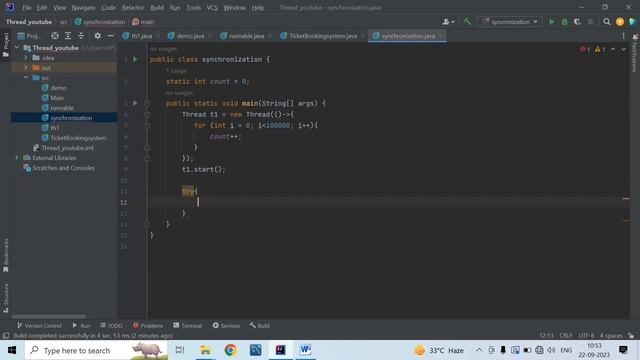The height and width of the screenshot is (360, 640).
Task: Select runnable class in project tree
Action: click(x=62, y=108)
